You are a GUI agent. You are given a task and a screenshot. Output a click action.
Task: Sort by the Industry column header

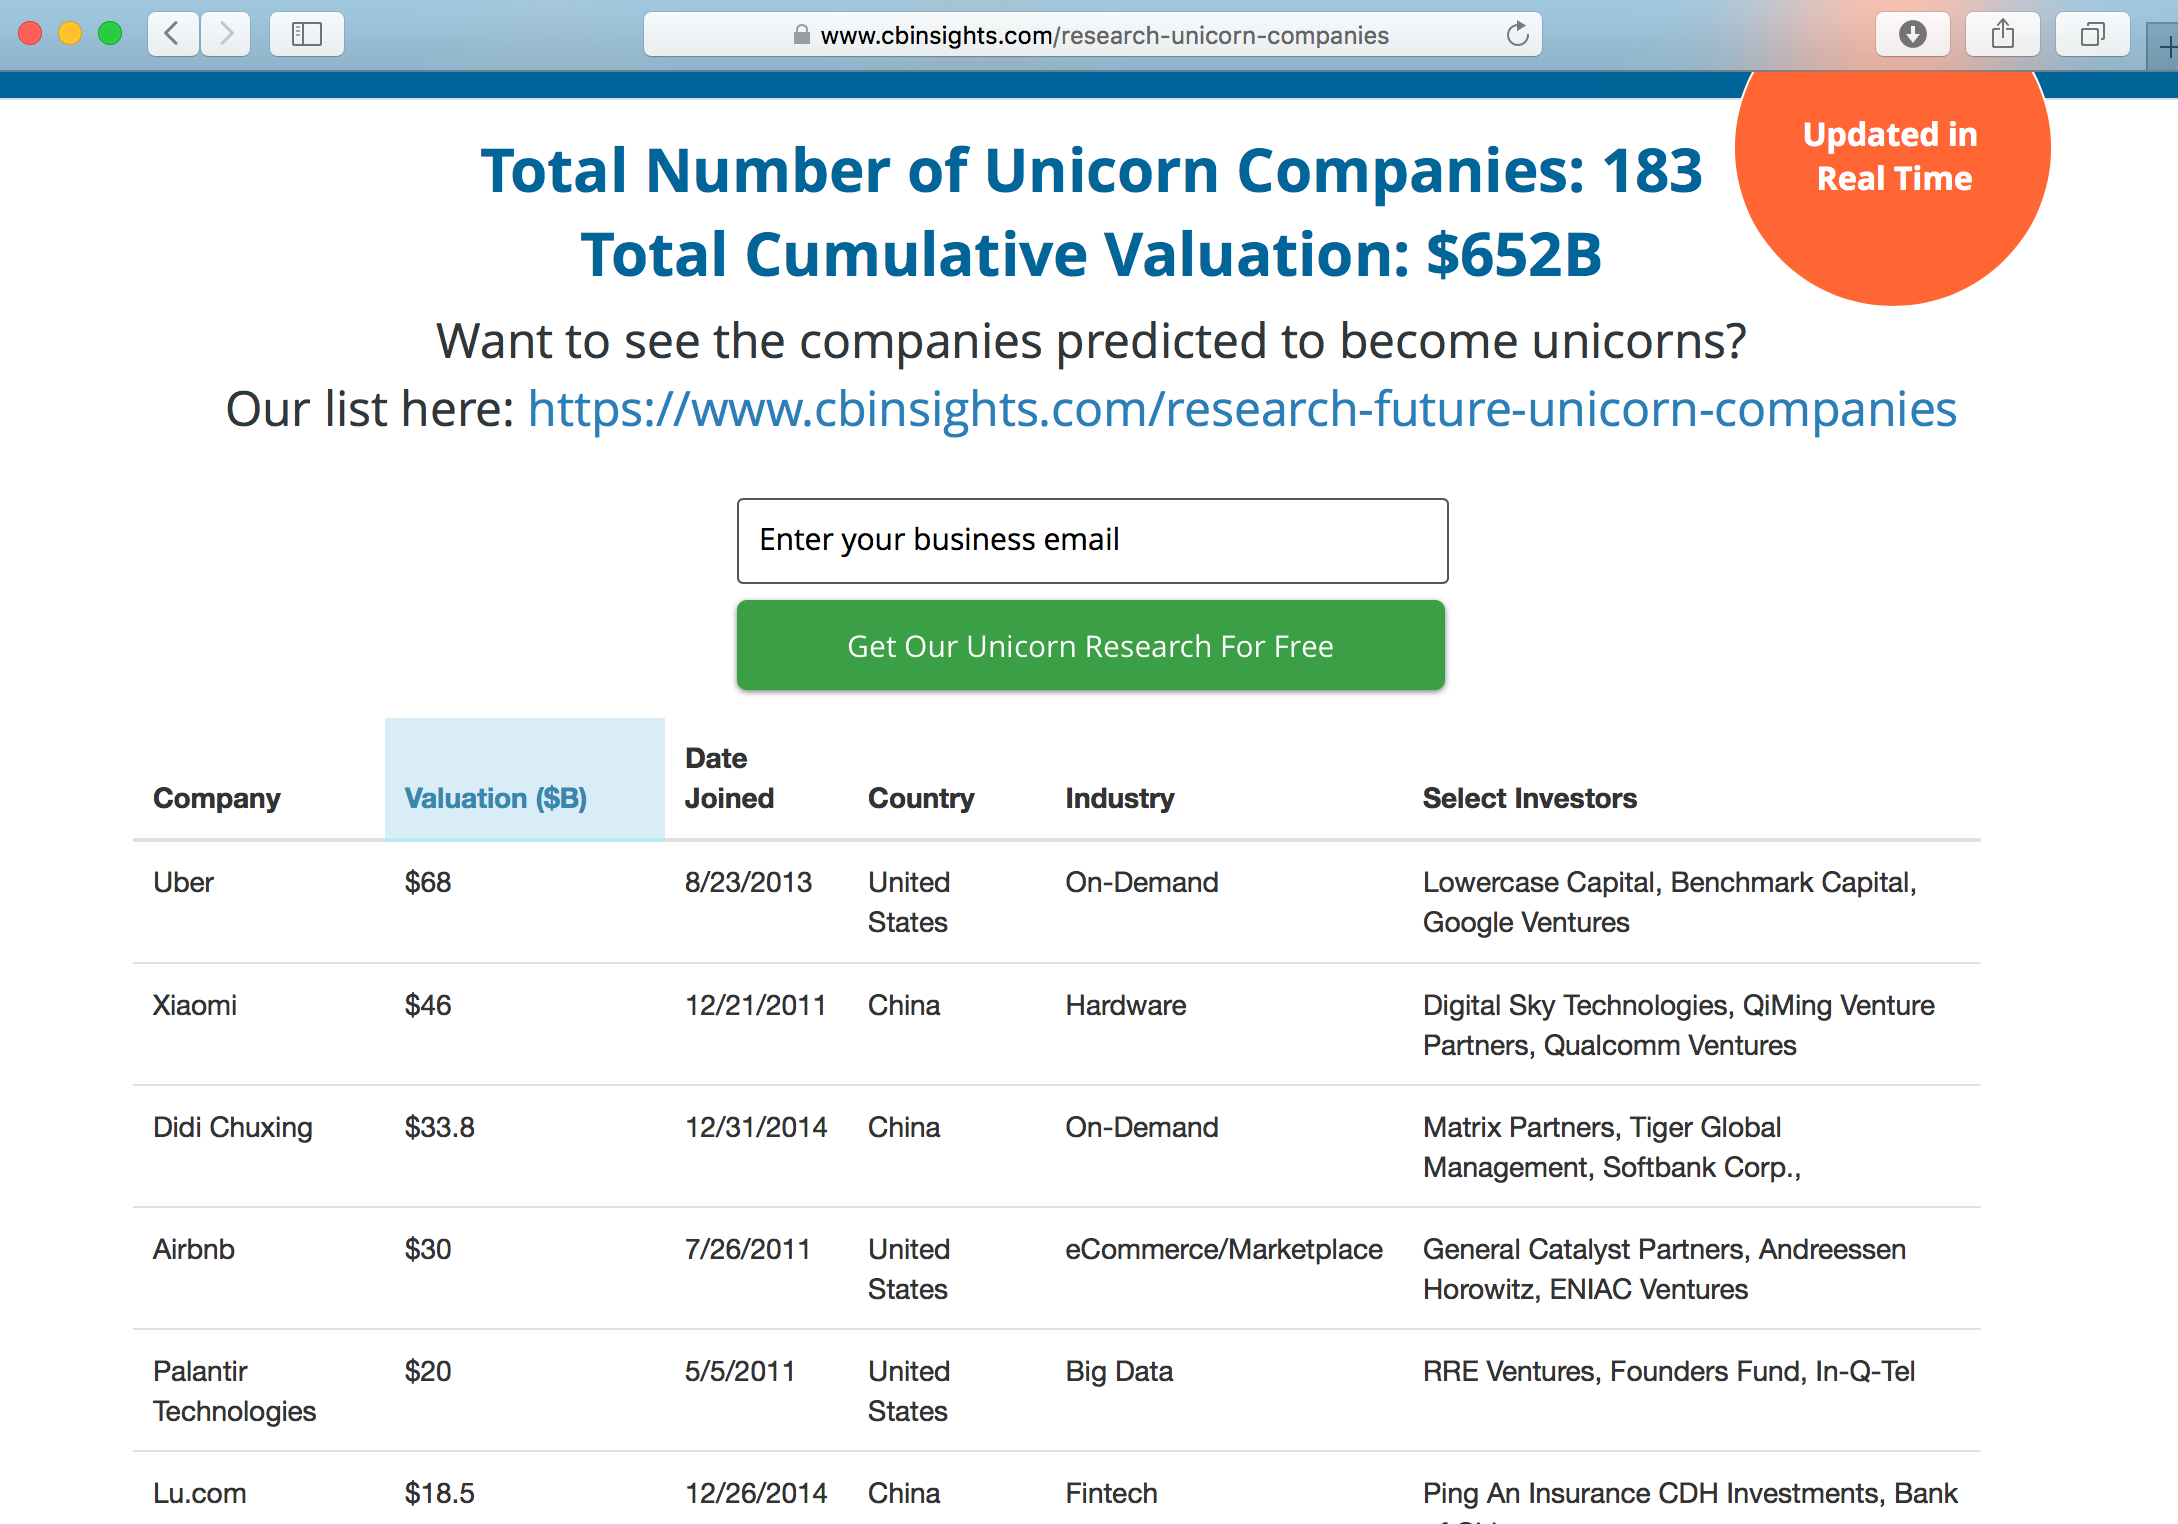(1120, 798)
